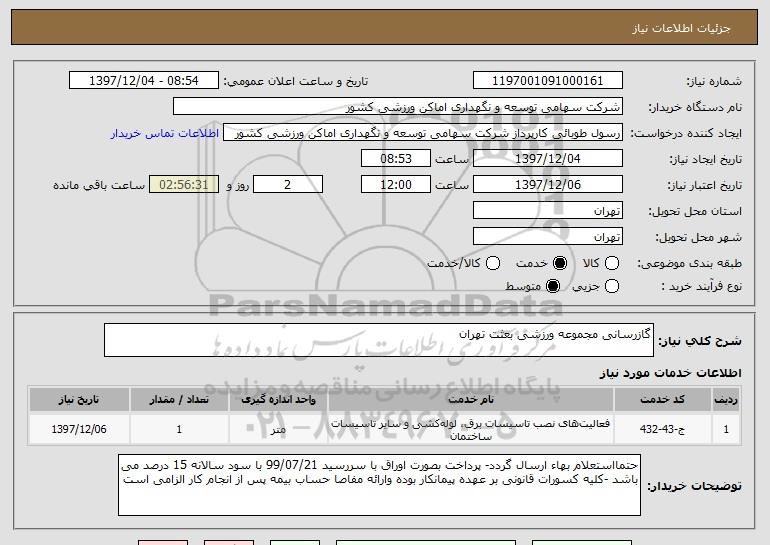Viewport: 770px width, 545px height.
Task: Click the remaining days field showing 2
Action: coord(288,185)
